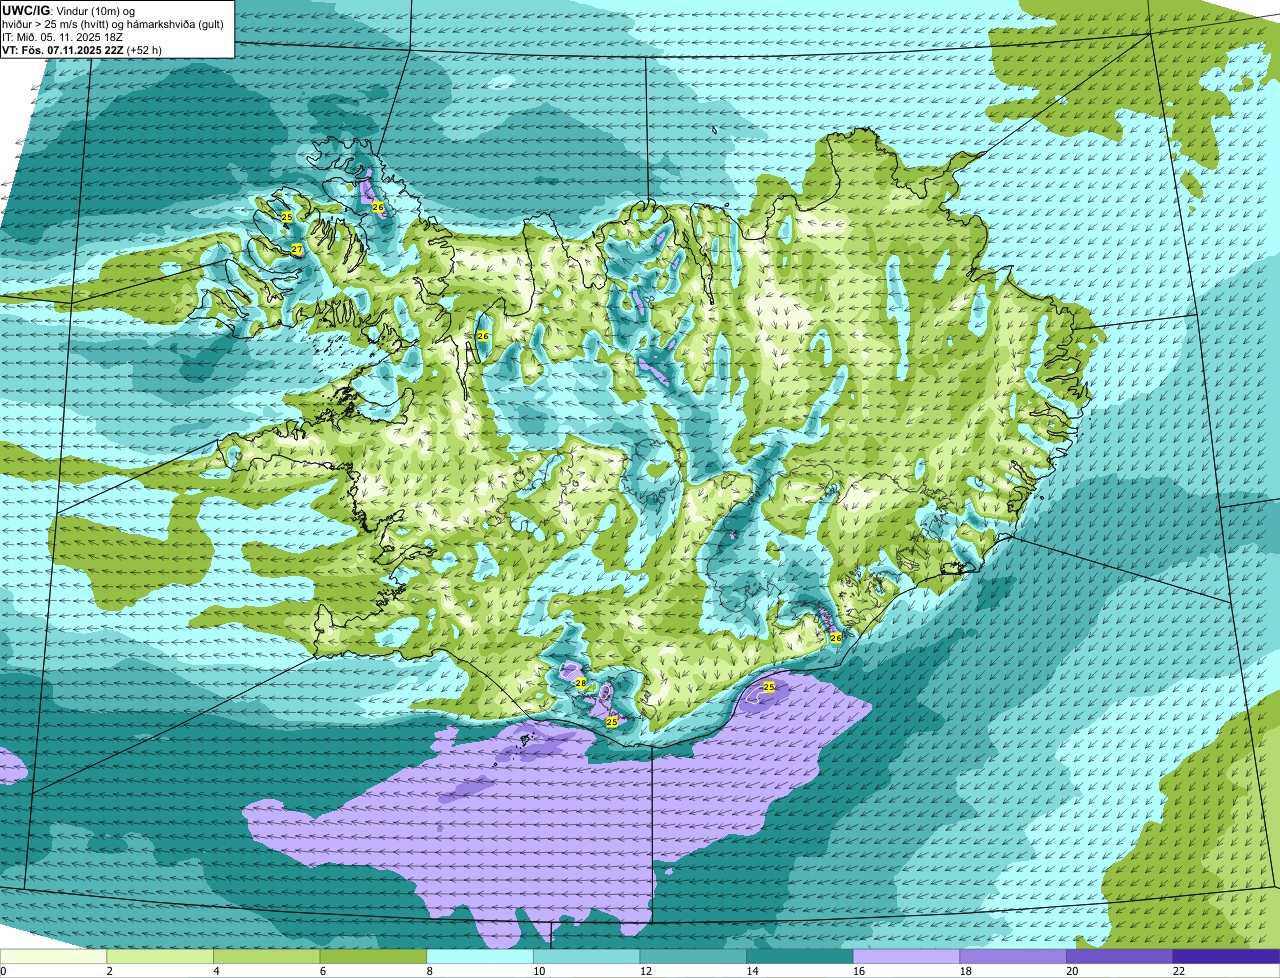Click the yellow gust label '28'
The height and width of the screenshot is (978, 1280).
point(580,683)
